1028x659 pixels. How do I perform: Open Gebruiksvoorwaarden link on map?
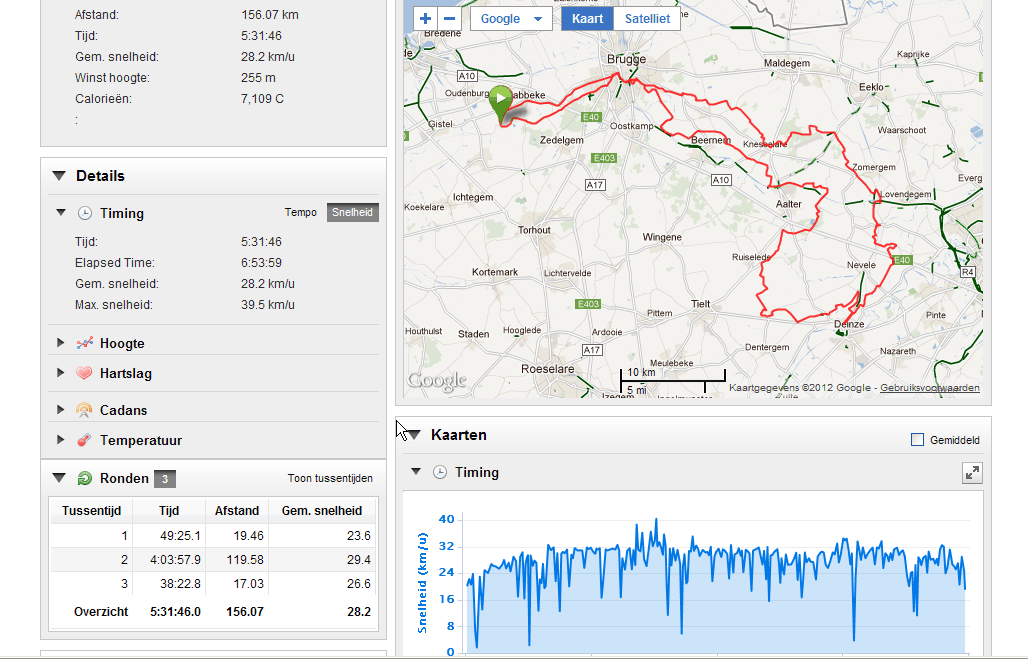tap(930, 388)
